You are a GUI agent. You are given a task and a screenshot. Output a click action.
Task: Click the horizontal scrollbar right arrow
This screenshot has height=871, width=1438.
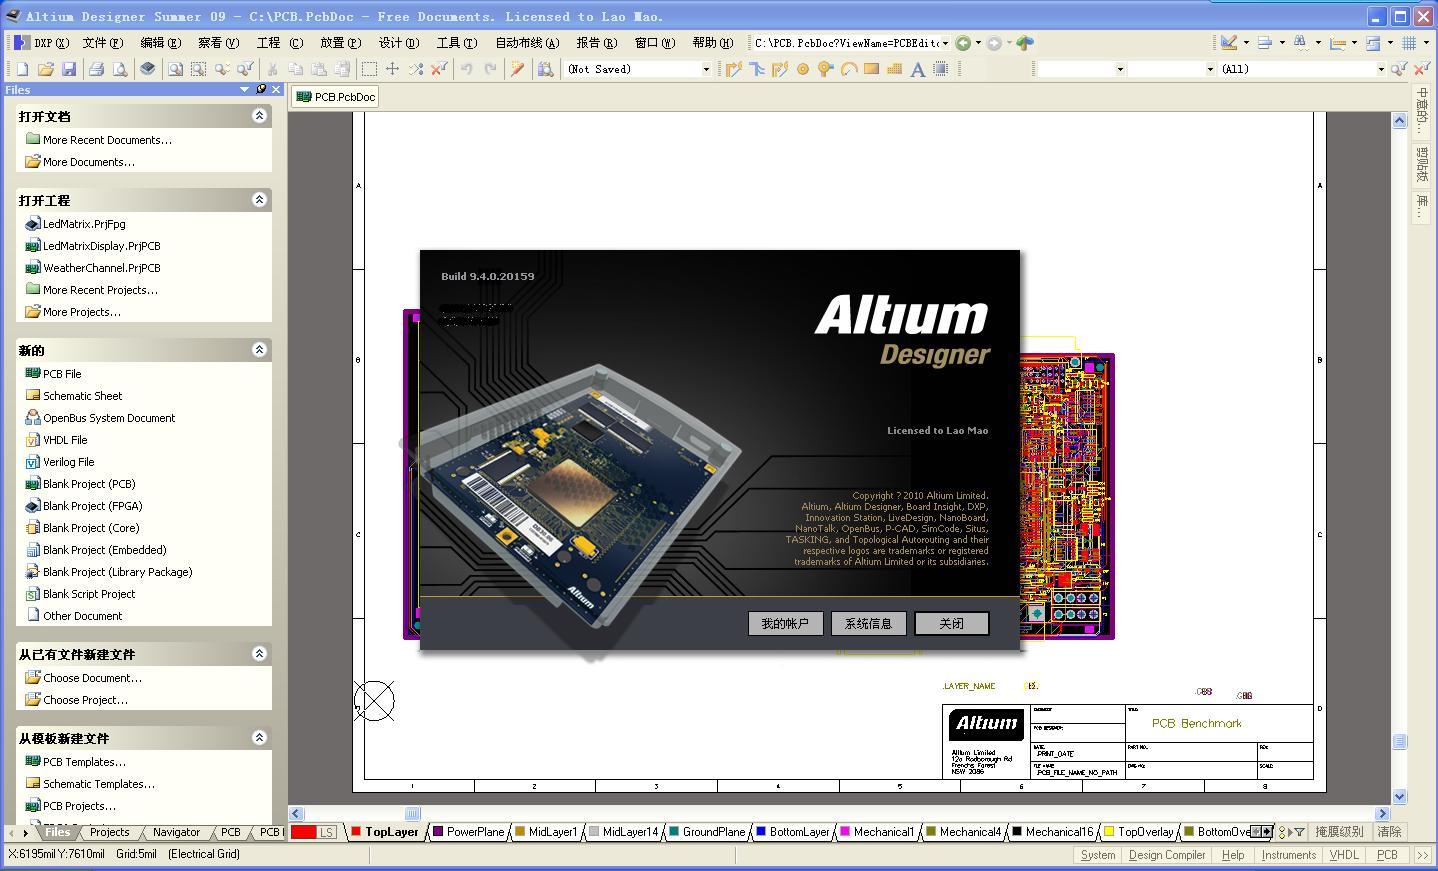point(1382,814)
